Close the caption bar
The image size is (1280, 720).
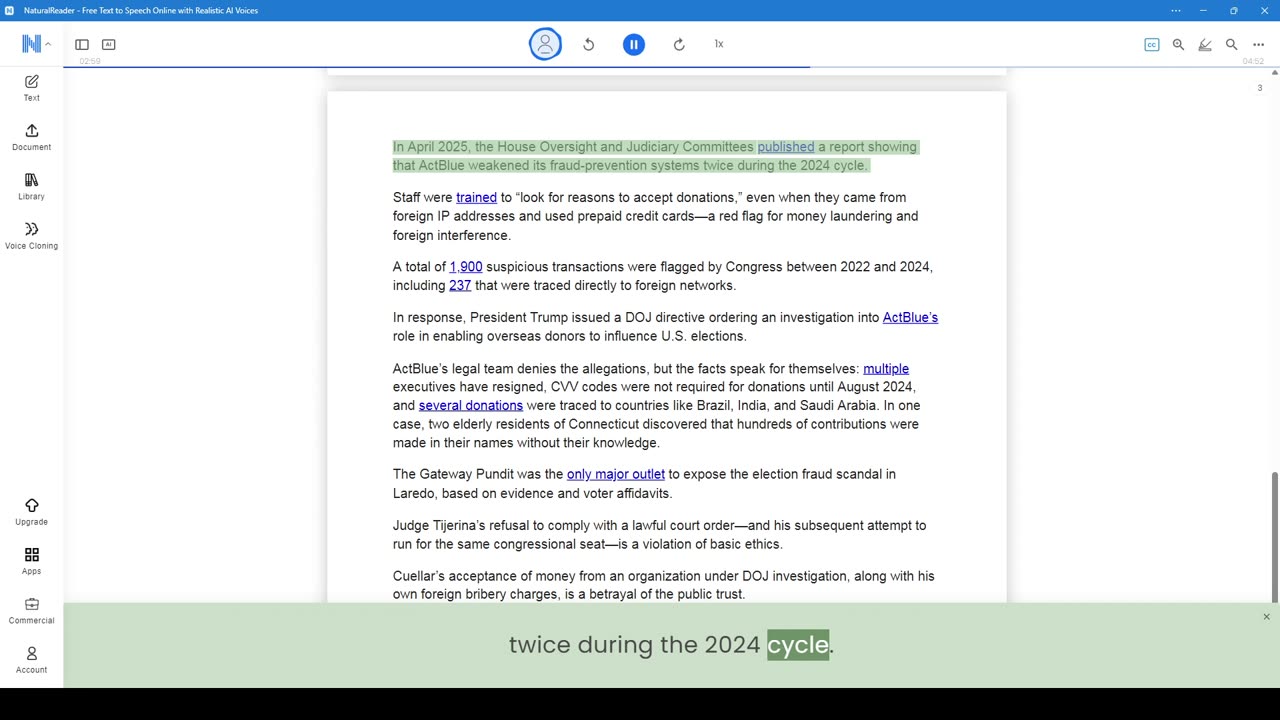coord(1266,617)
